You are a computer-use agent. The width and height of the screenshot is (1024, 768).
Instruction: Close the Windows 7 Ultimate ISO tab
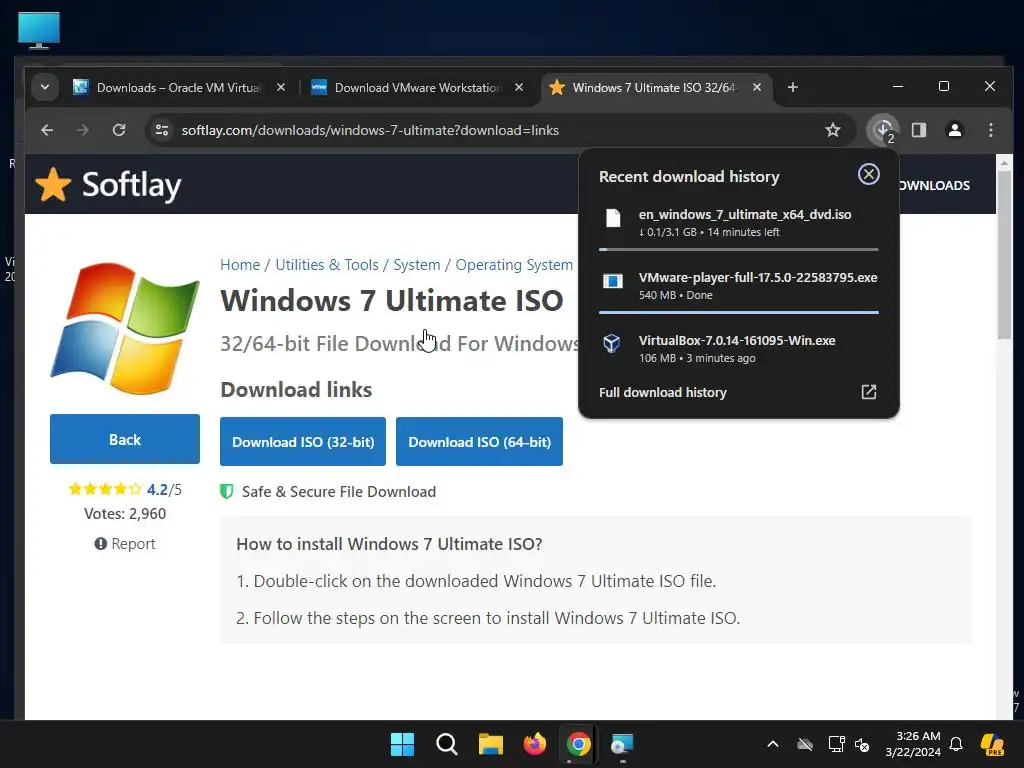tap(757, 87)
